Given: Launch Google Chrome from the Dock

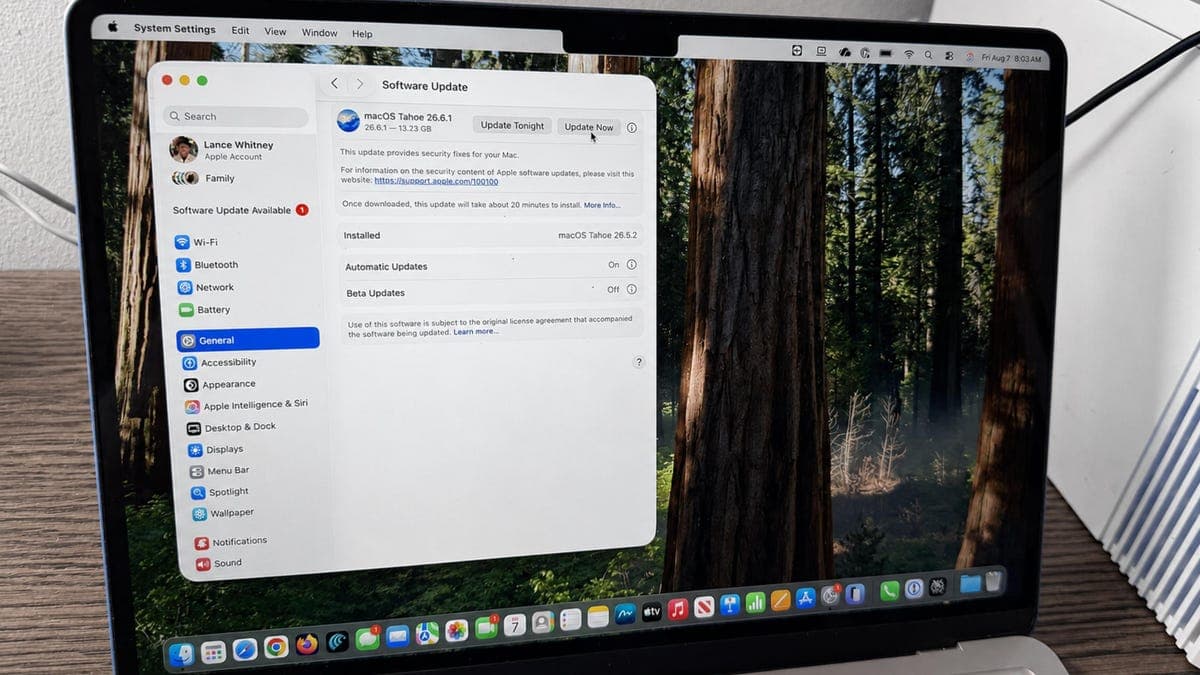Looking at the screenshot, I should [x=276, y=647].
